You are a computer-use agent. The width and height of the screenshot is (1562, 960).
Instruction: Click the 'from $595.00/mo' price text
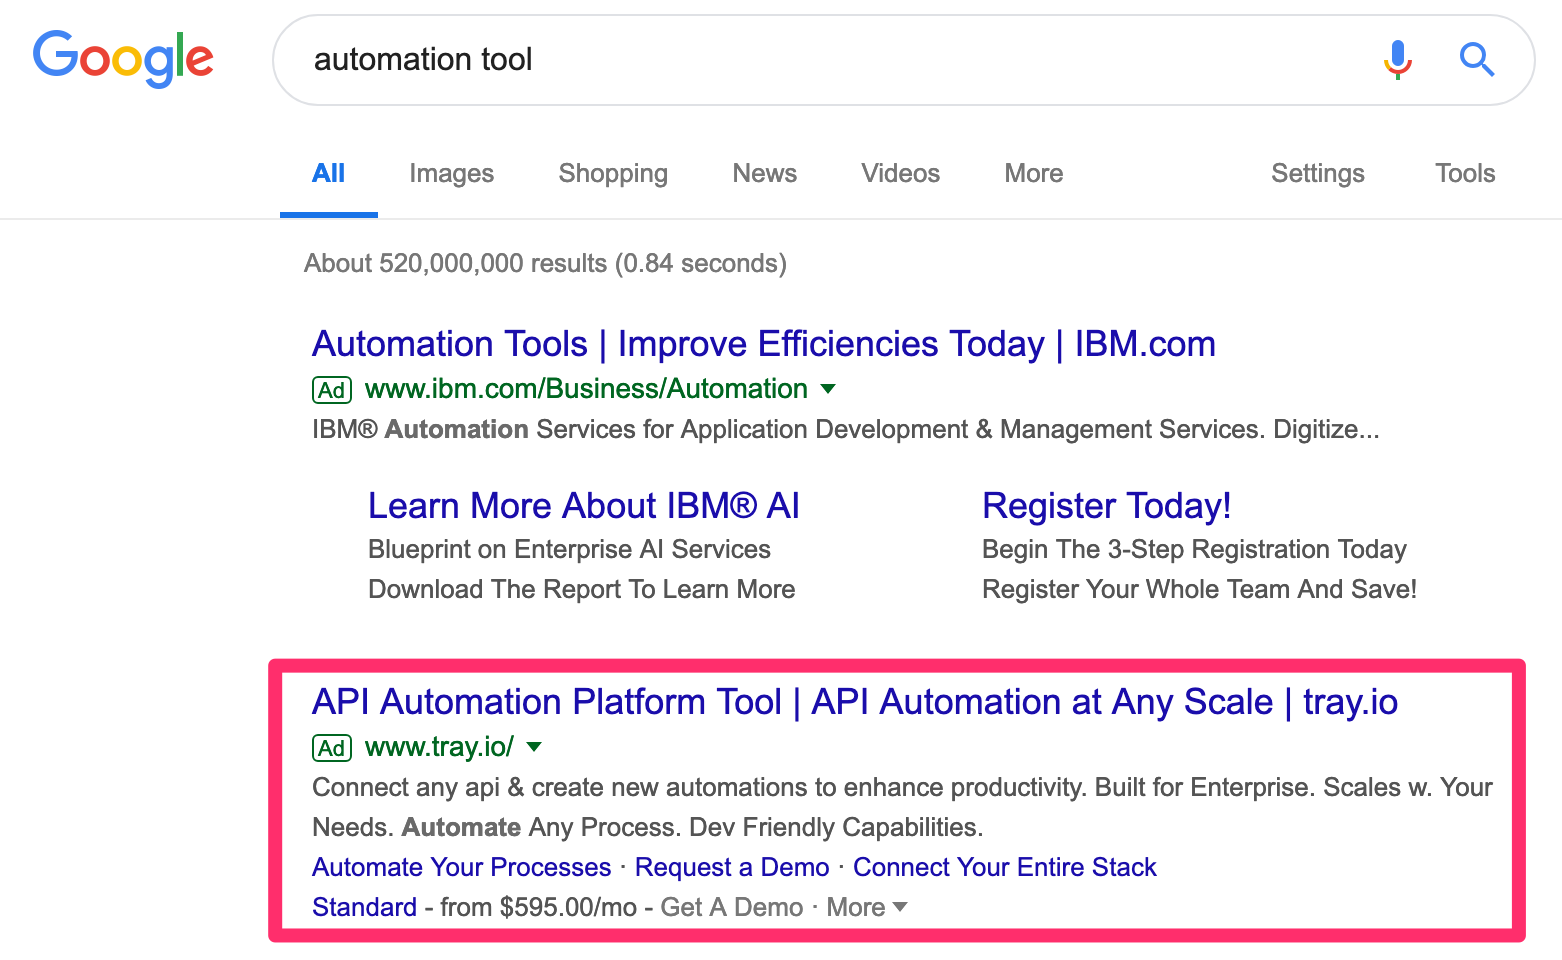point(538,907)
